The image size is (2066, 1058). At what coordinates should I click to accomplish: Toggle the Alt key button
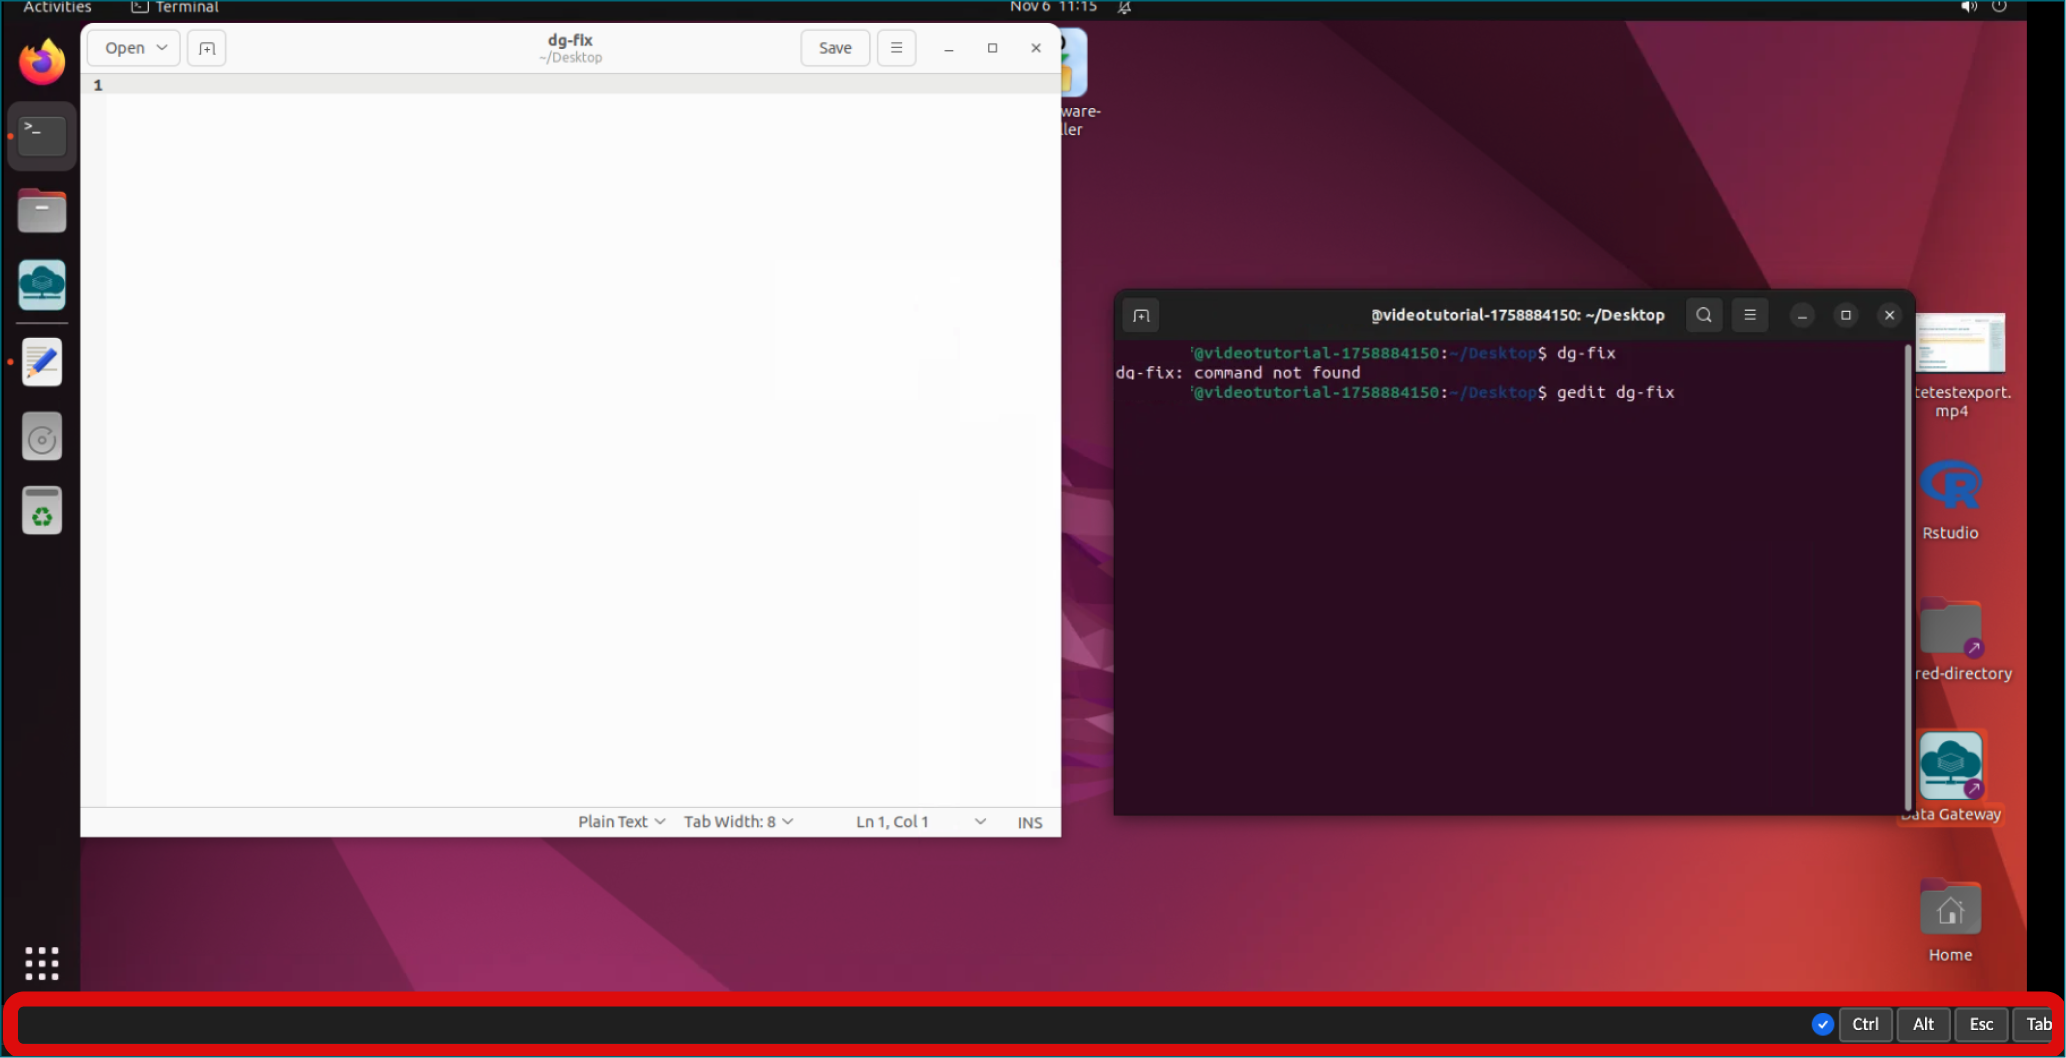1923,1024
